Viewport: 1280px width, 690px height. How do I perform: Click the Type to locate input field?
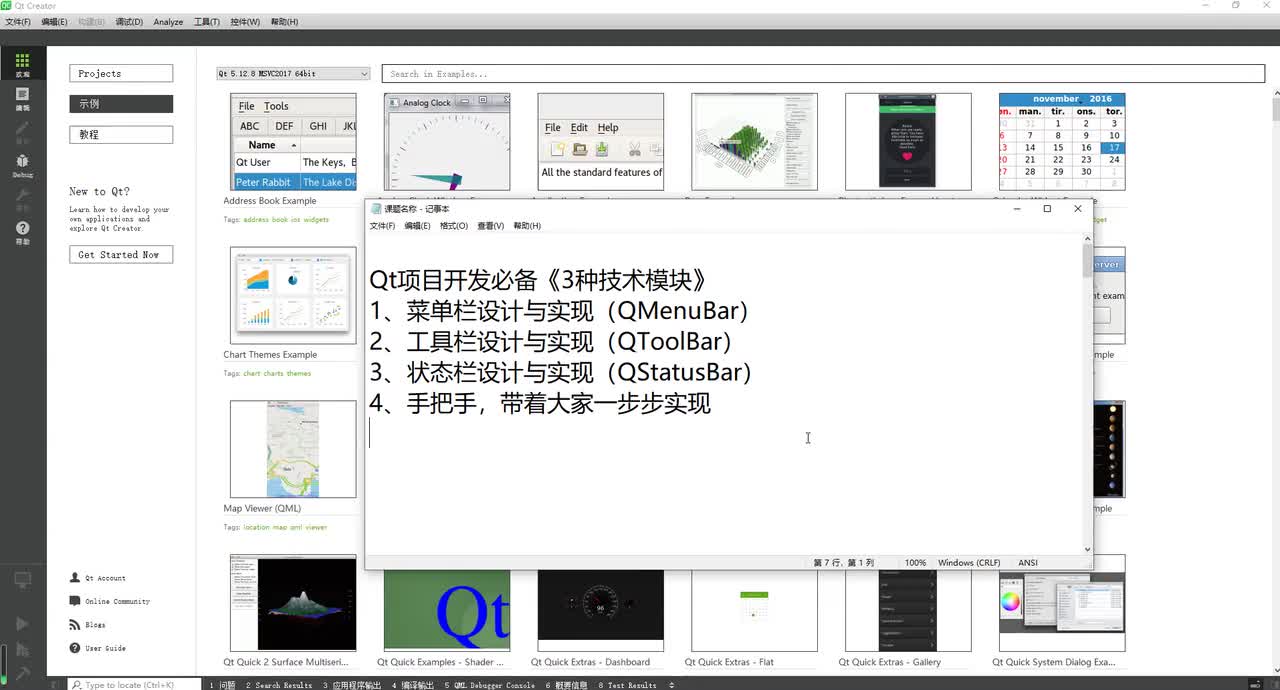click(136, 685)
